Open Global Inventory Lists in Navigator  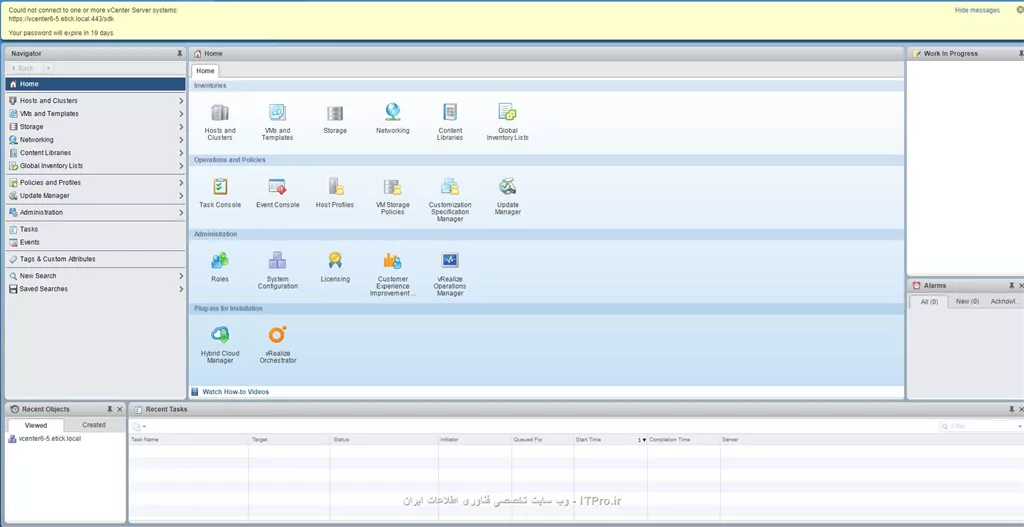(x=95, y=166)
